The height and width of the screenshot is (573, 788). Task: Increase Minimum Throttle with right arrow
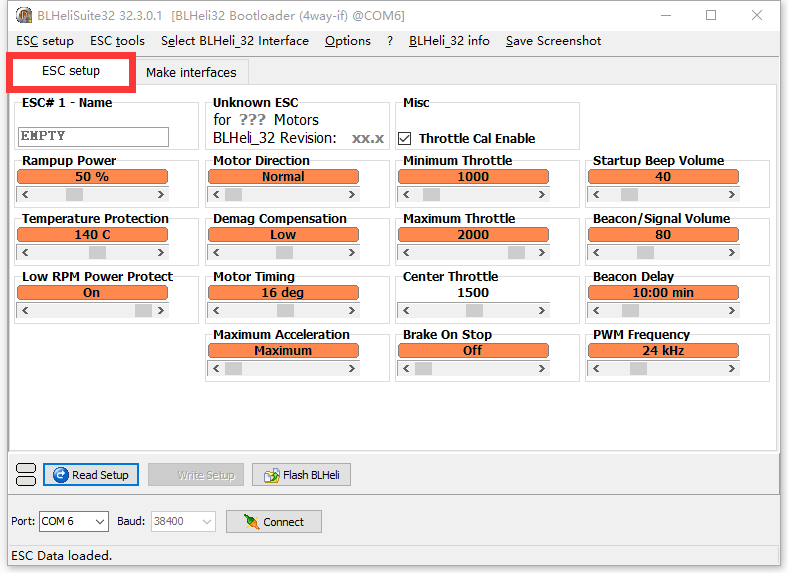[x=542, y=195]
